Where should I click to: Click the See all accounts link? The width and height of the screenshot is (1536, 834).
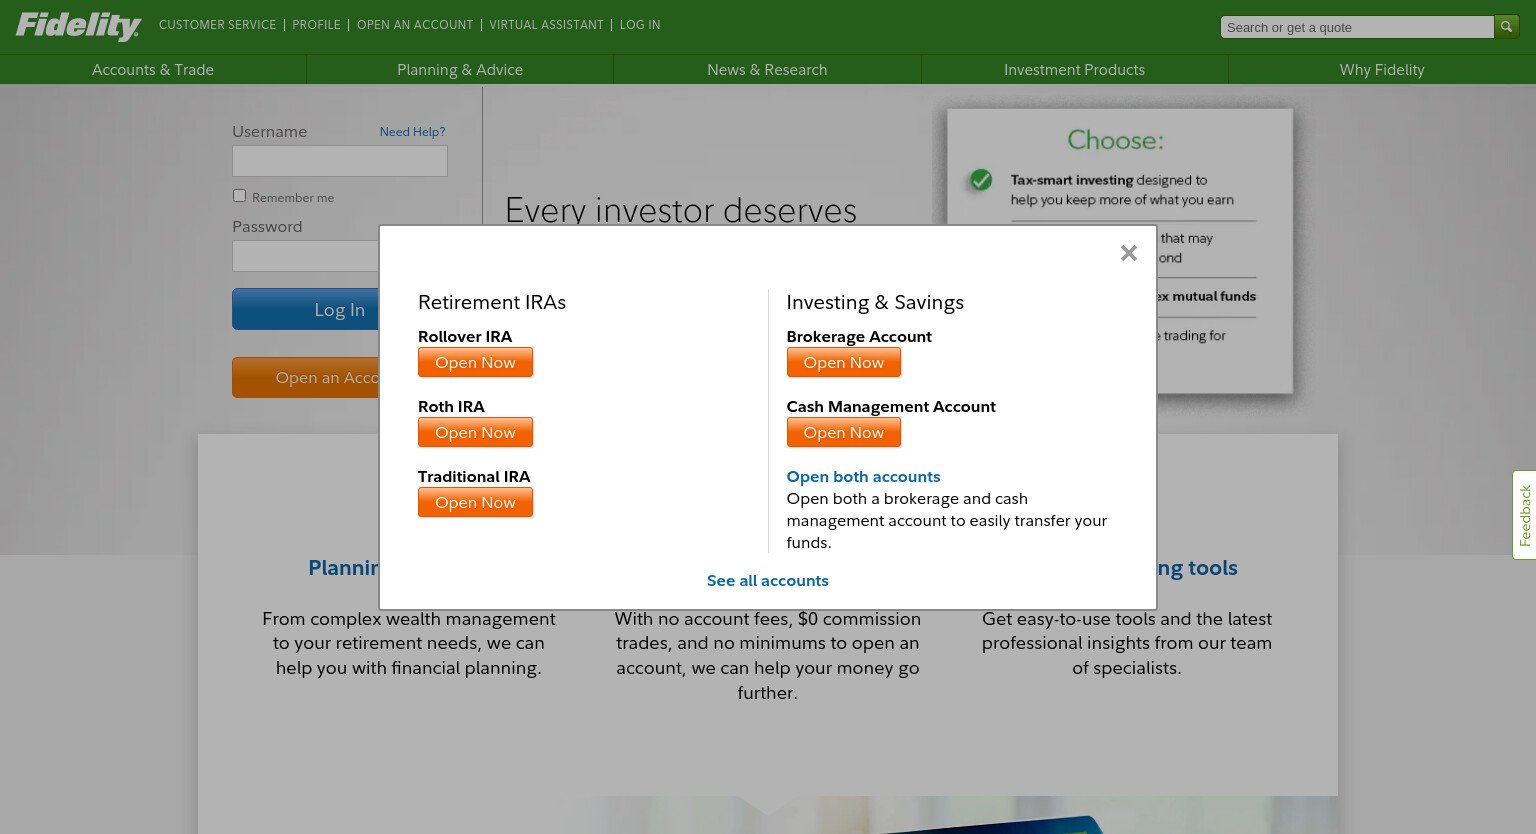(768, 581)
